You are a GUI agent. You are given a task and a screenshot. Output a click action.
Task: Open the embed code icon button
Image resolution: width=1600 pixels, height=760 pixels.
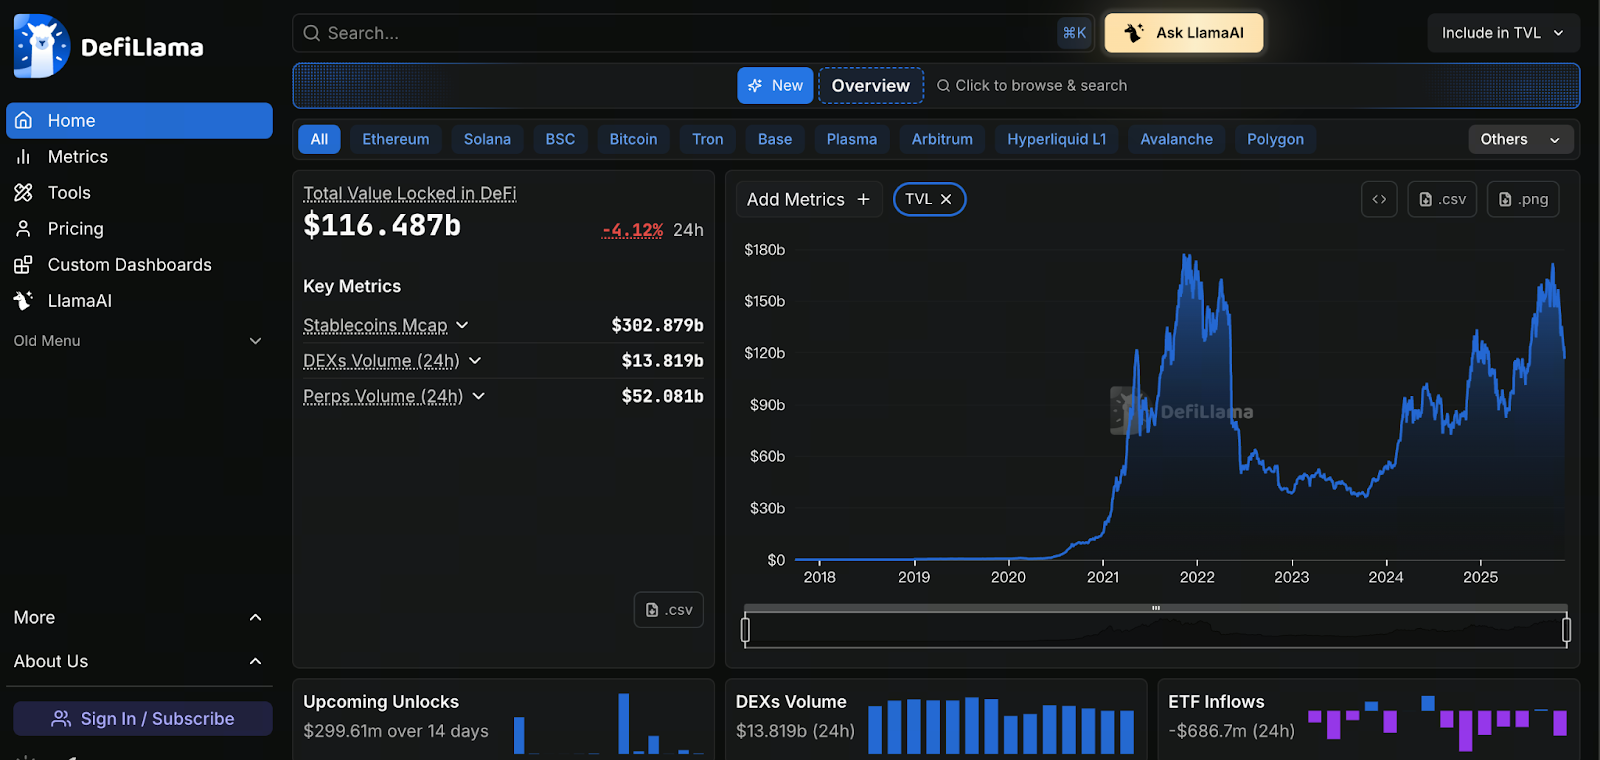tap(1379, 199)
